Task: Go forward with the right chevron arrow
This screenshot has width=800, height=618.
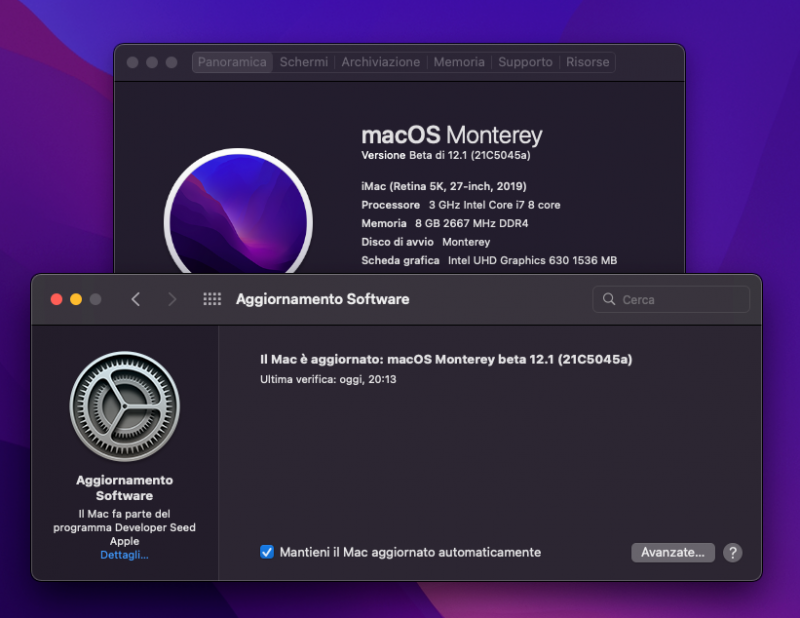Action: (172, 299)
